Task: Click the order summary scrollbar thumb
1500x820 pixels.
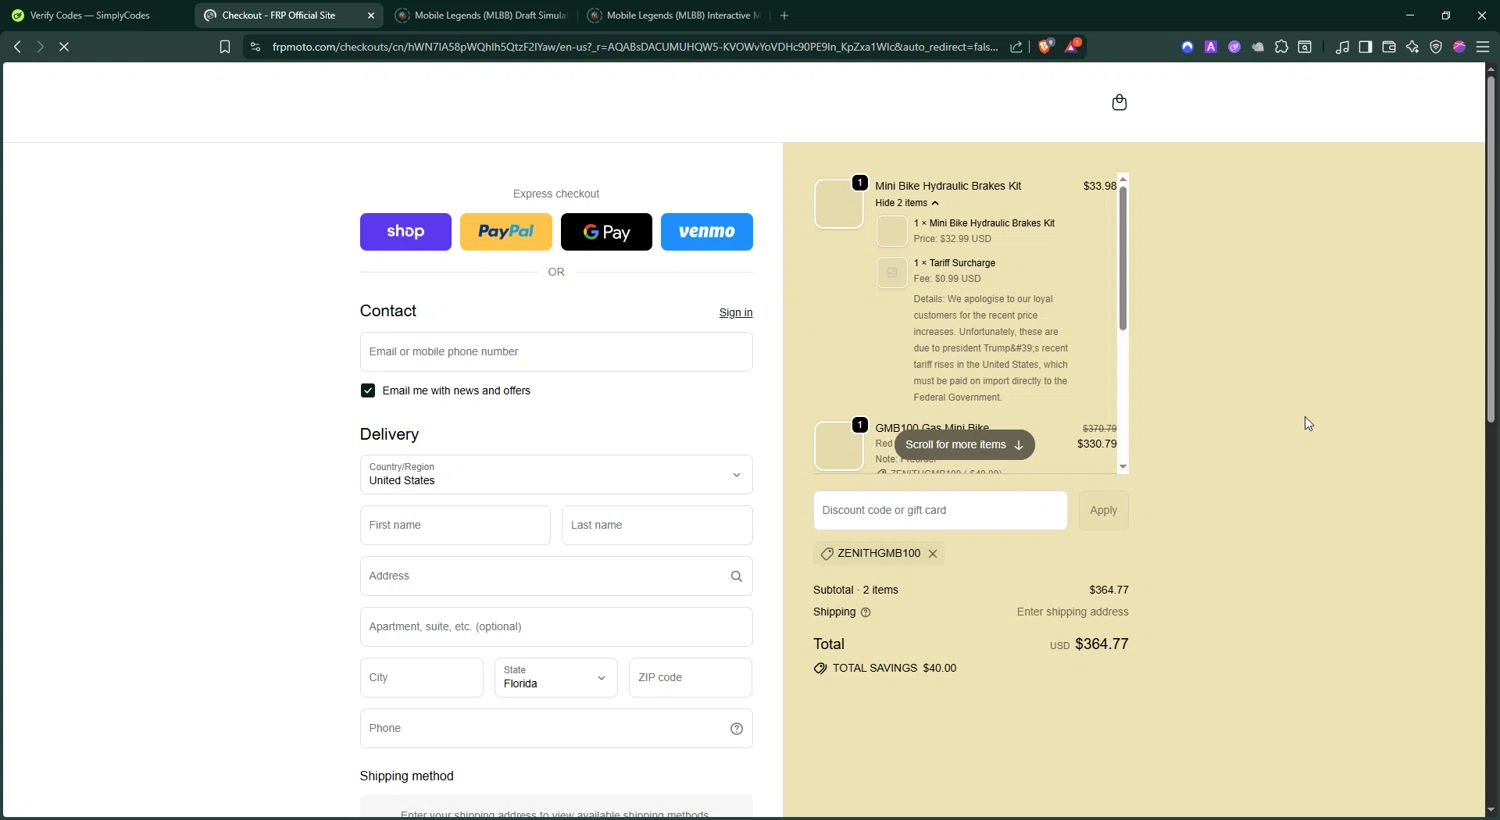Action: point(1123,258)
